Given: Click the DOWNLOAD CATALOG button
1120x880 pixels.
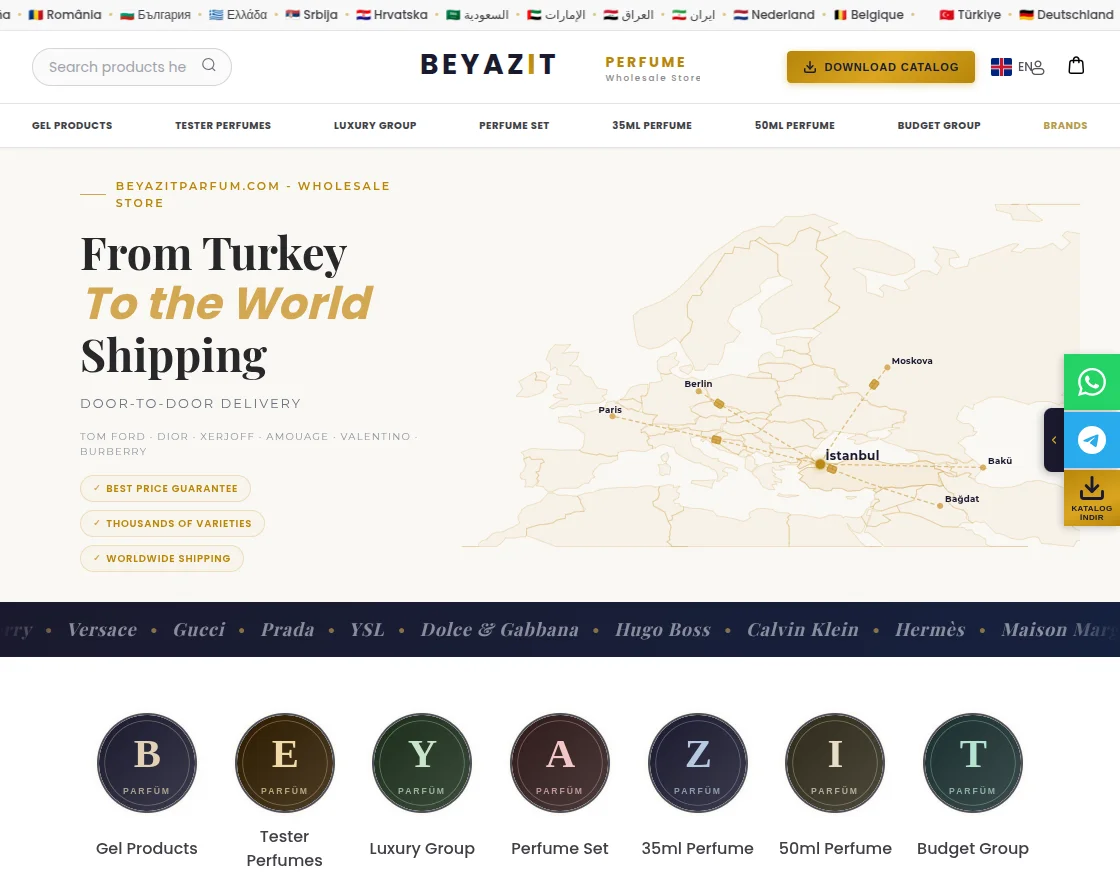Looking at the screenshot, I should point(881,67).
